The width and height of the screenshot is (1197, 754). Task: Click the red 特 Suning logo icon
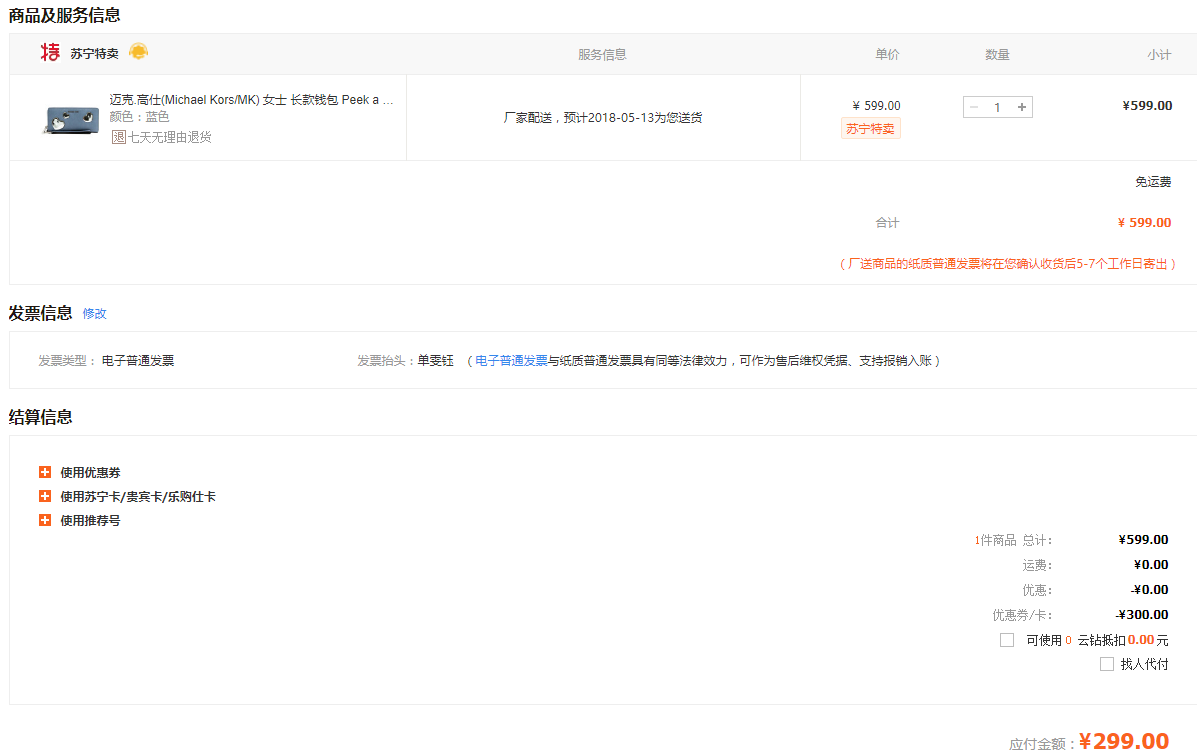click(50, 52)
